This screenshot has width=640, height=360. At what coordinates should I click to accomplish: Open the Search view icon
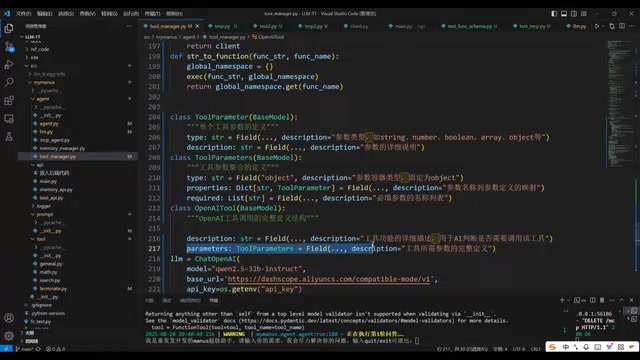tap(9, 82)
